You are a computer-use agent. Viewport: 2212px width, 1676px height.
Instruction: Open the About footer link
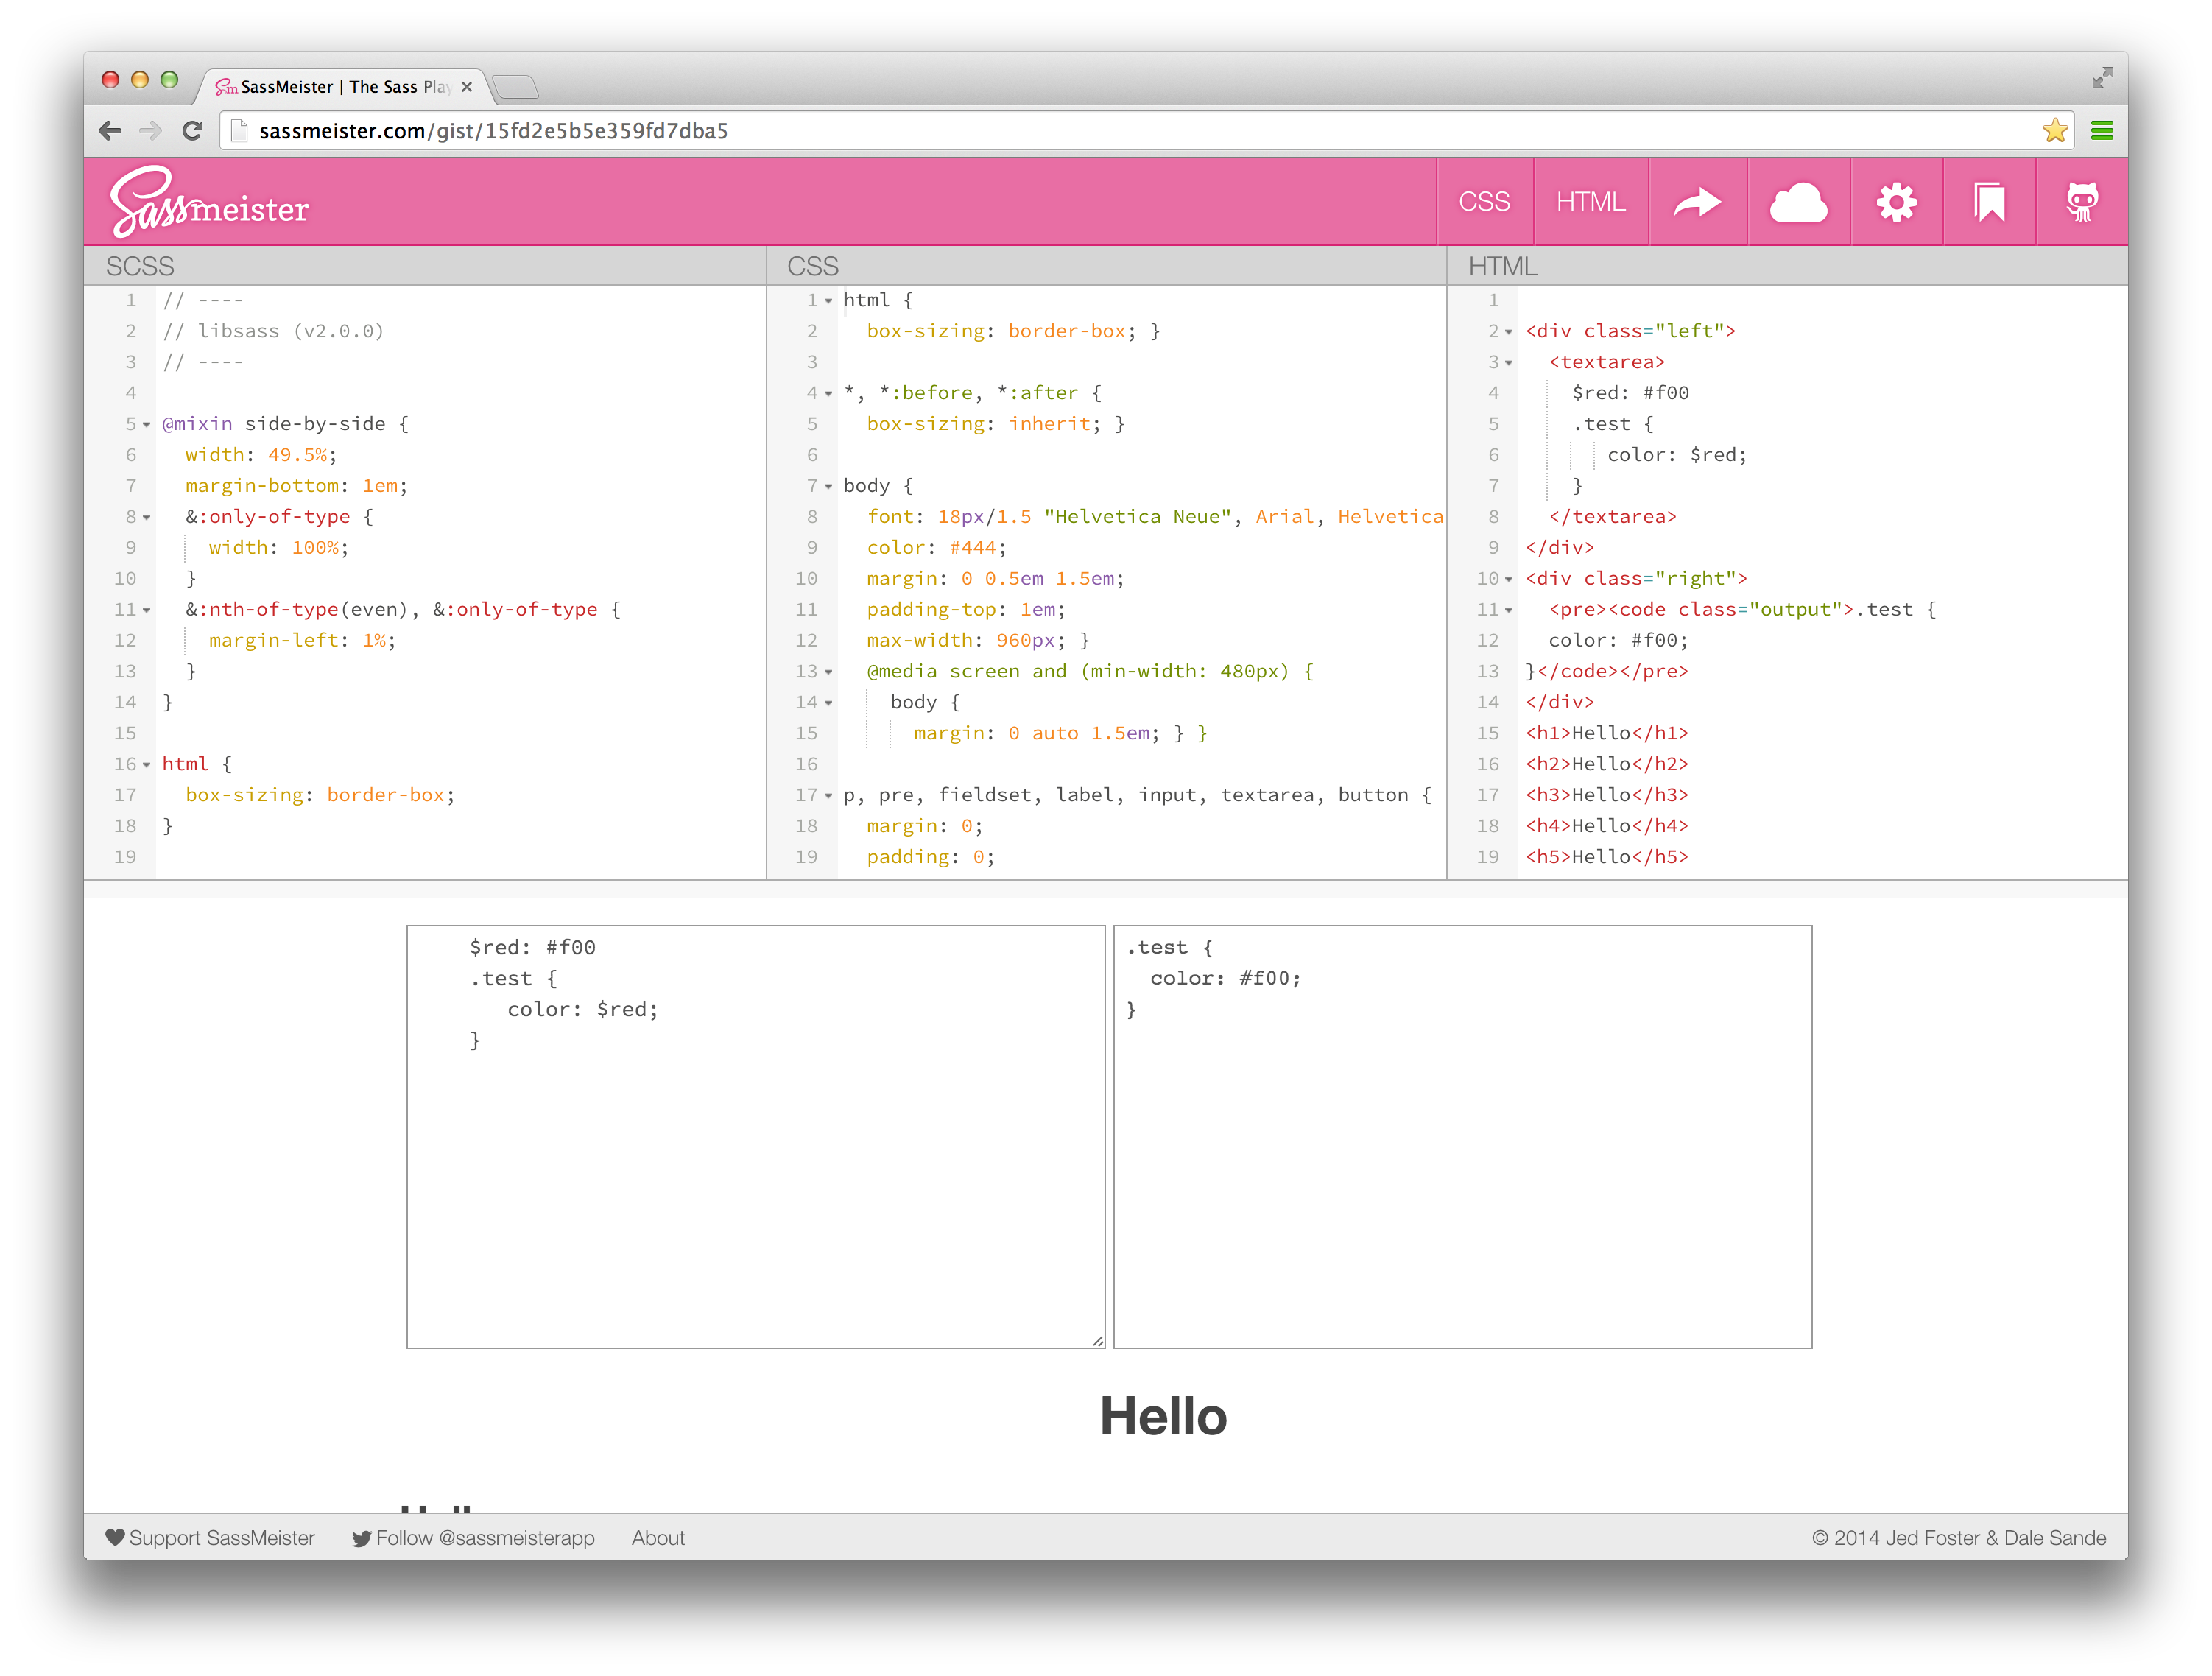pyautogui.click(x=658, y=1538)
